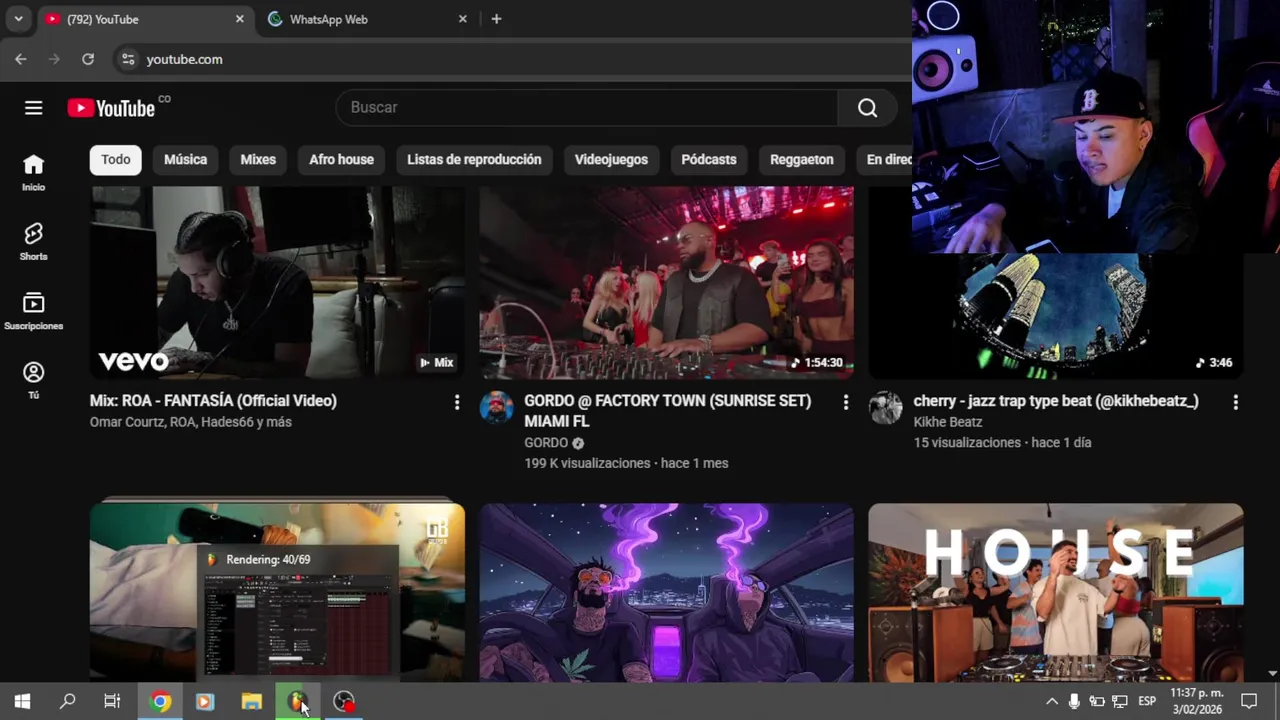1280x720 pixels.
Task: View site information icon beside the URL
Action: pos(127,59)
